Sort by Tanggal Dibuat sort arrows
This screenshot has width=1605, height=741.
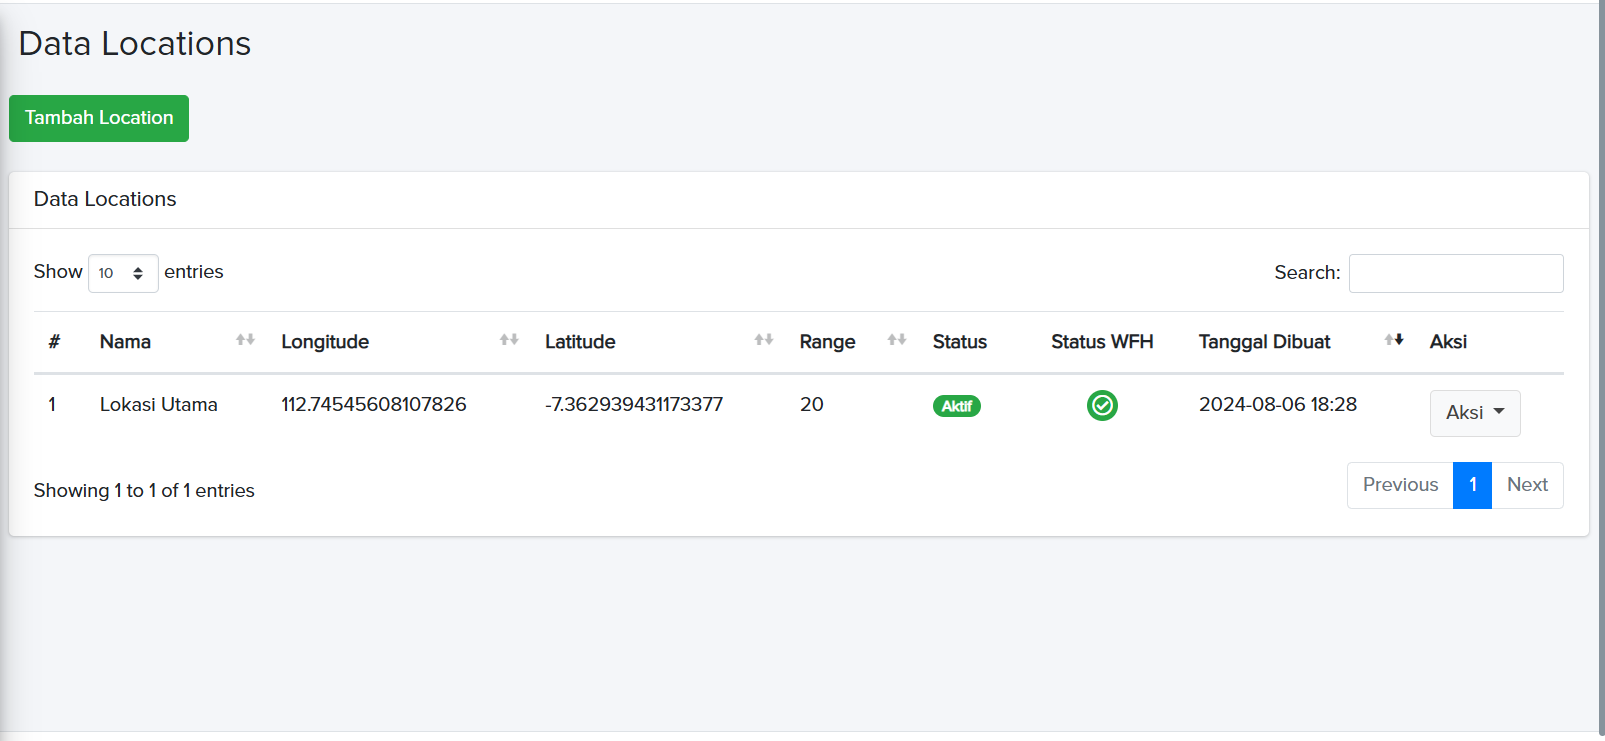pyautogui.click(x=1394, y=340)
